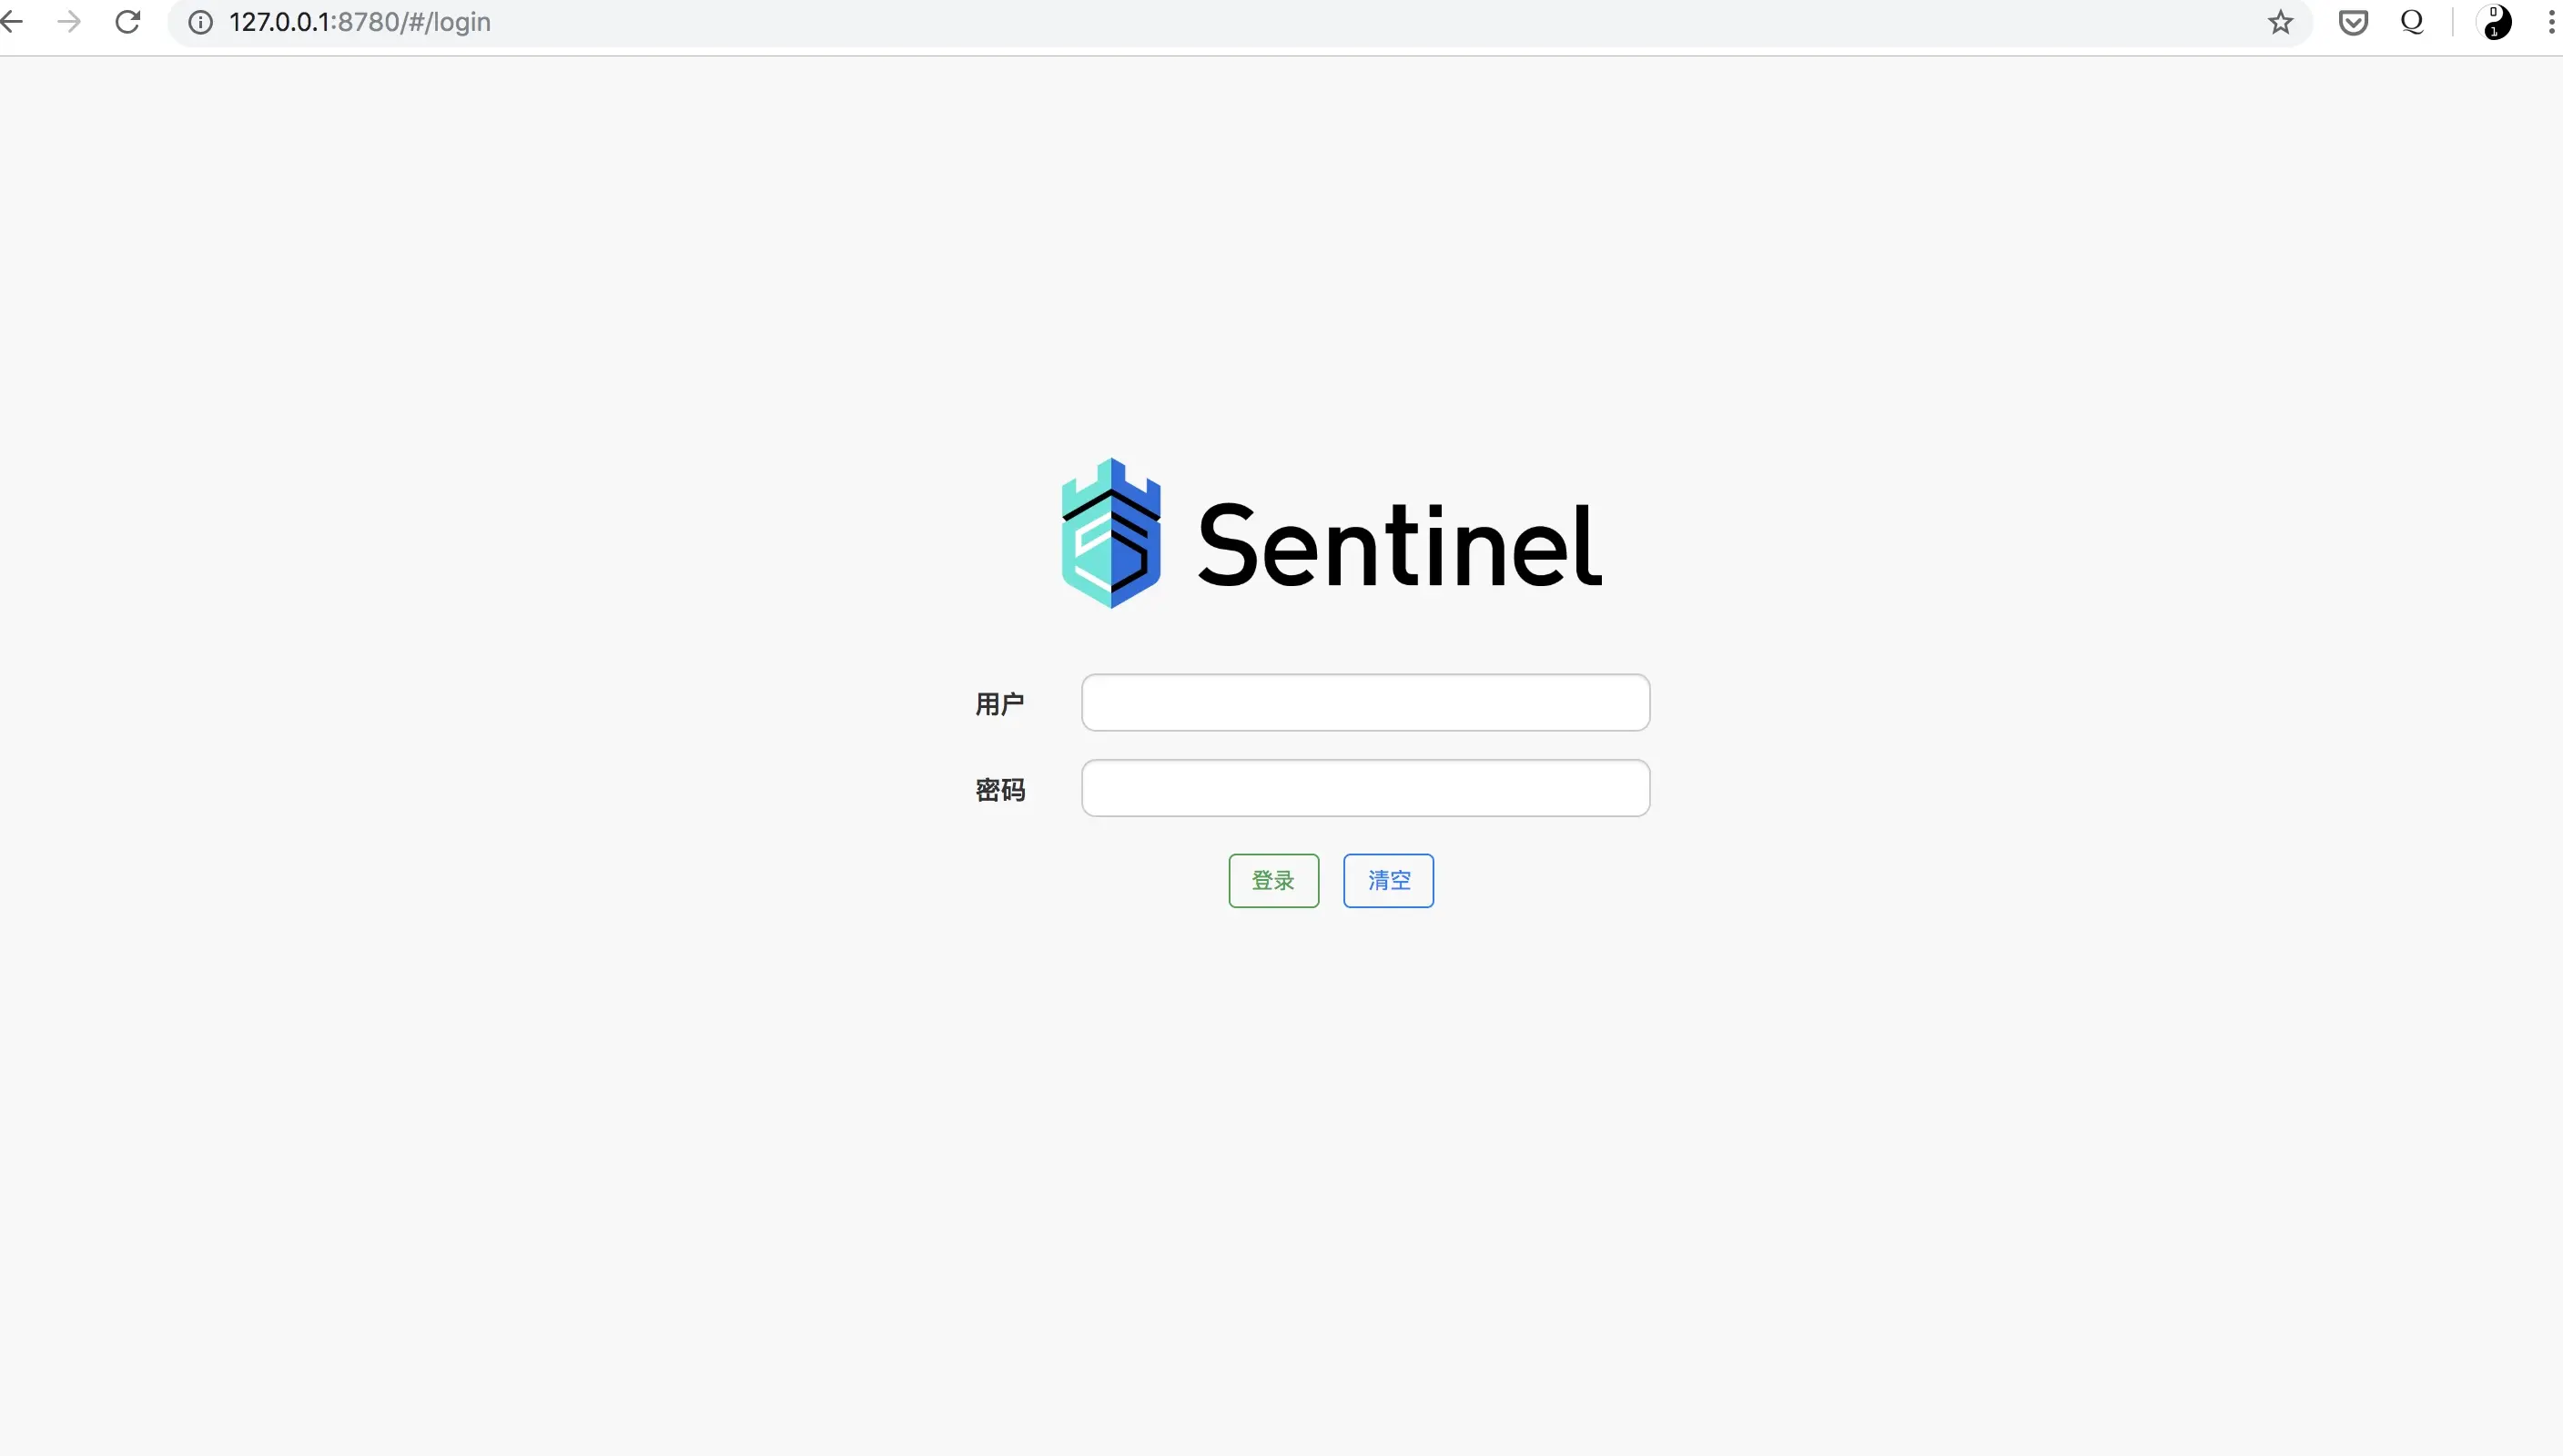Viewport: 2563px width, 1456px height.
Task: Open the yin-yang profile avatar
Action: pyautogui.click(x=2497, y=22)
